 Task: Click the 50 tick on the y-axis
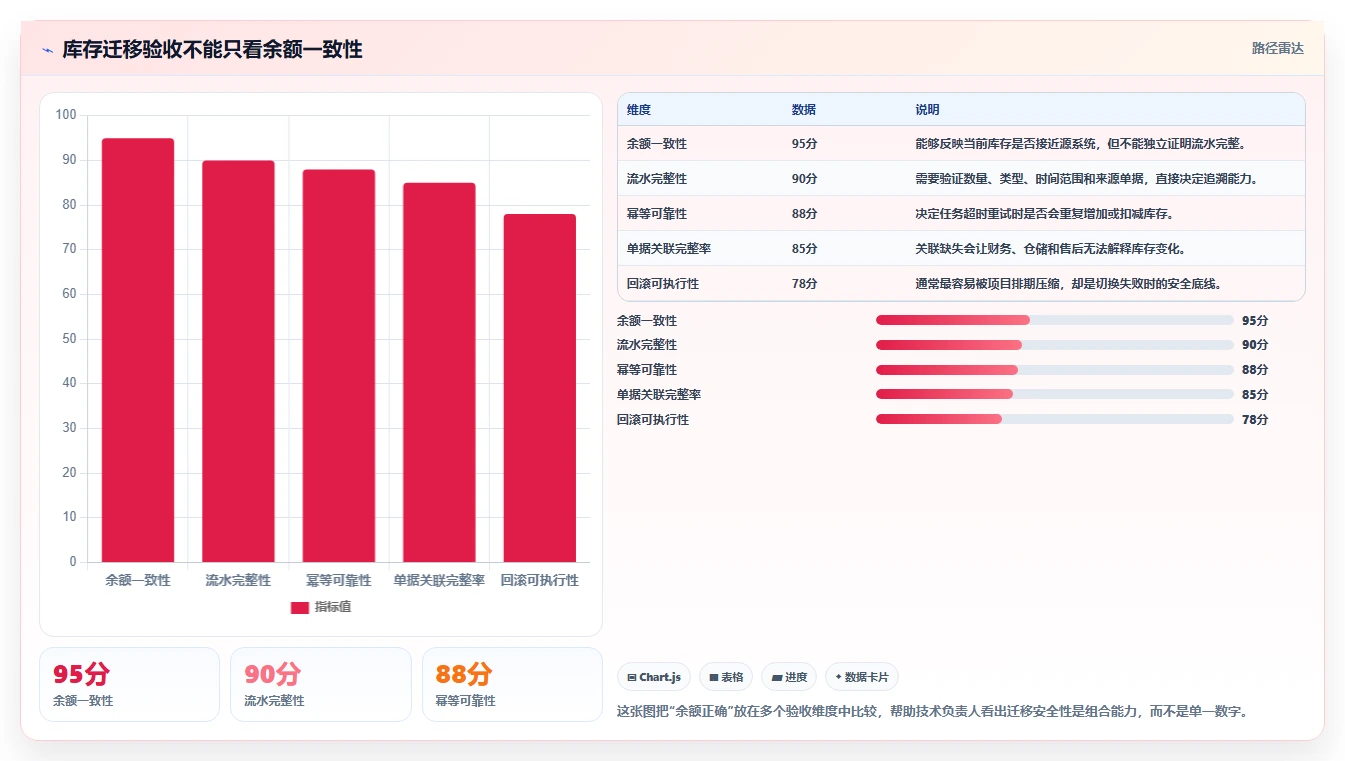click(x=70, y=339)
